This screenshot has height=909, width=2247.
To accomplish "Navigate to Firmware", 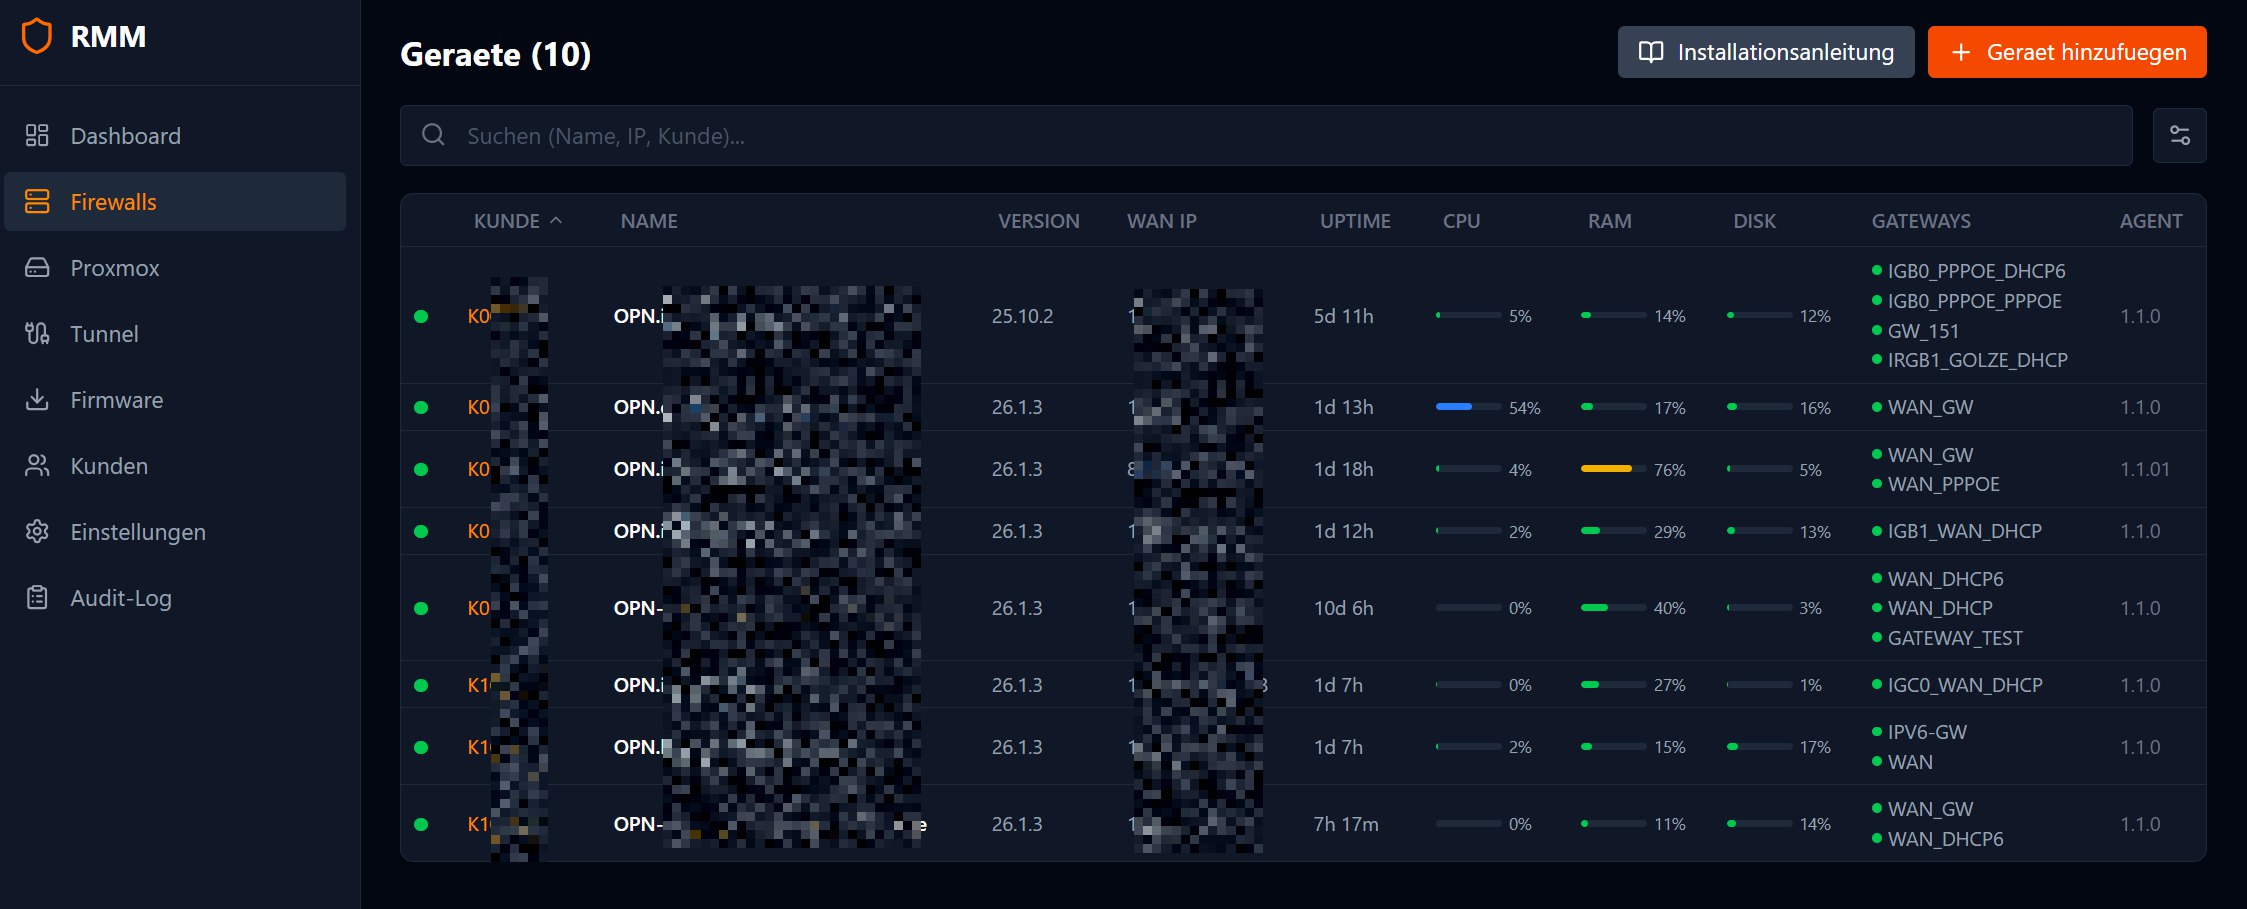I will pyautogui.click(x=175, y=399).
